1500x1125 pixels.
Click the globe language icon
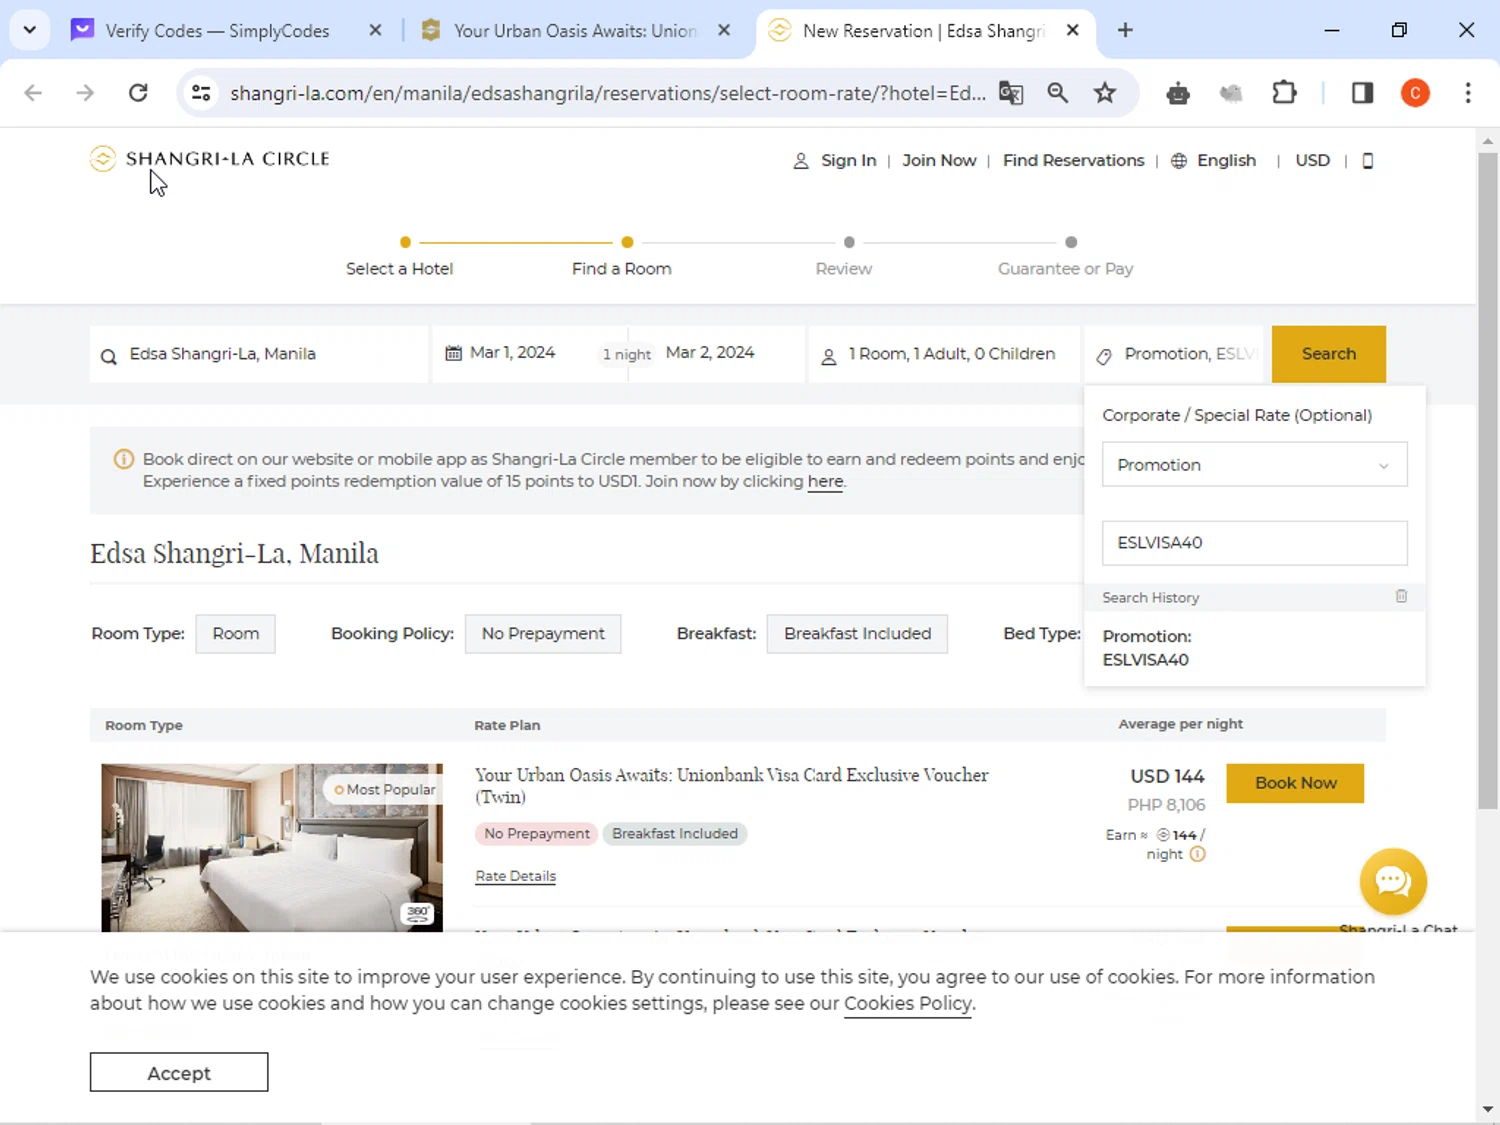pos(1179,161)
